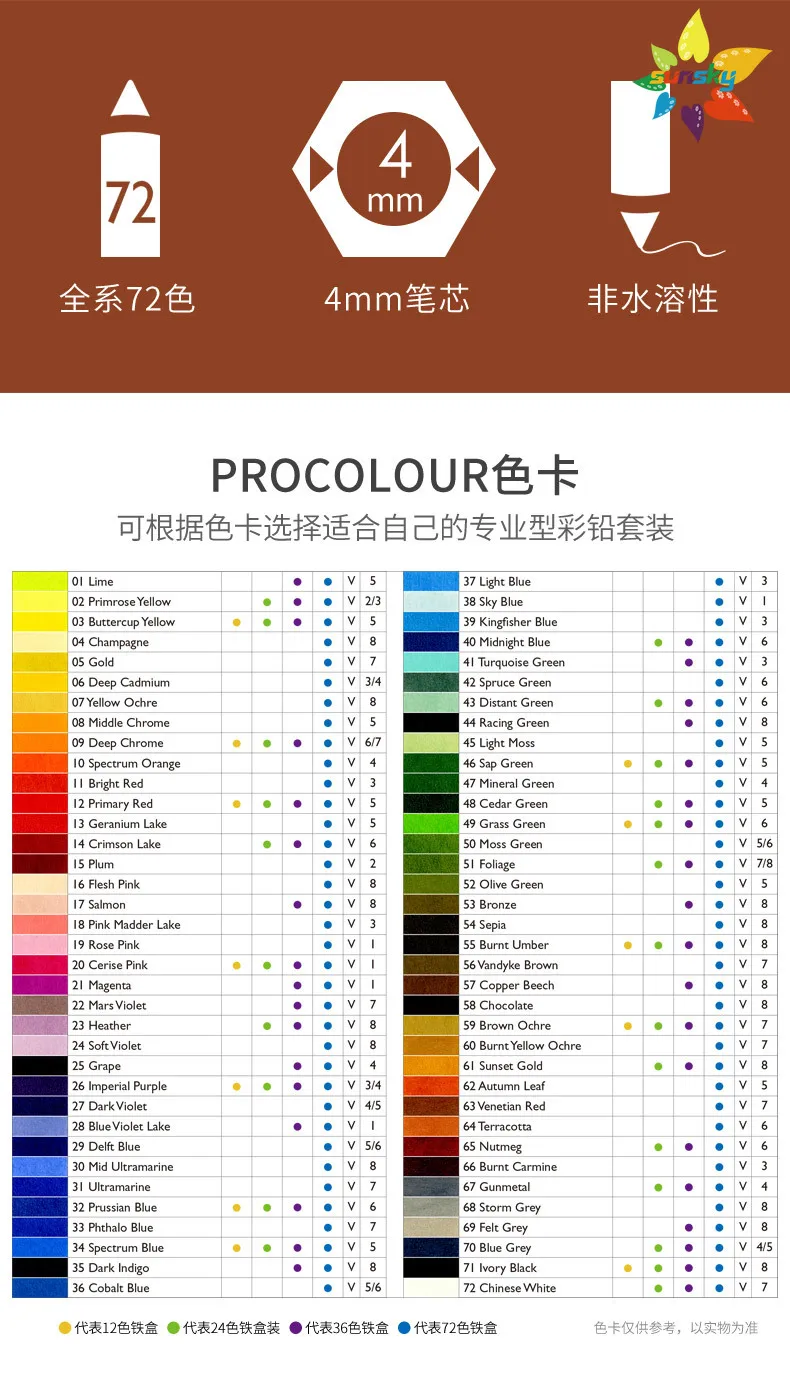Screen dimensions: 790x1376
Task: Click the '62 Autumn Leaf' label
Action: (504, 1086)
